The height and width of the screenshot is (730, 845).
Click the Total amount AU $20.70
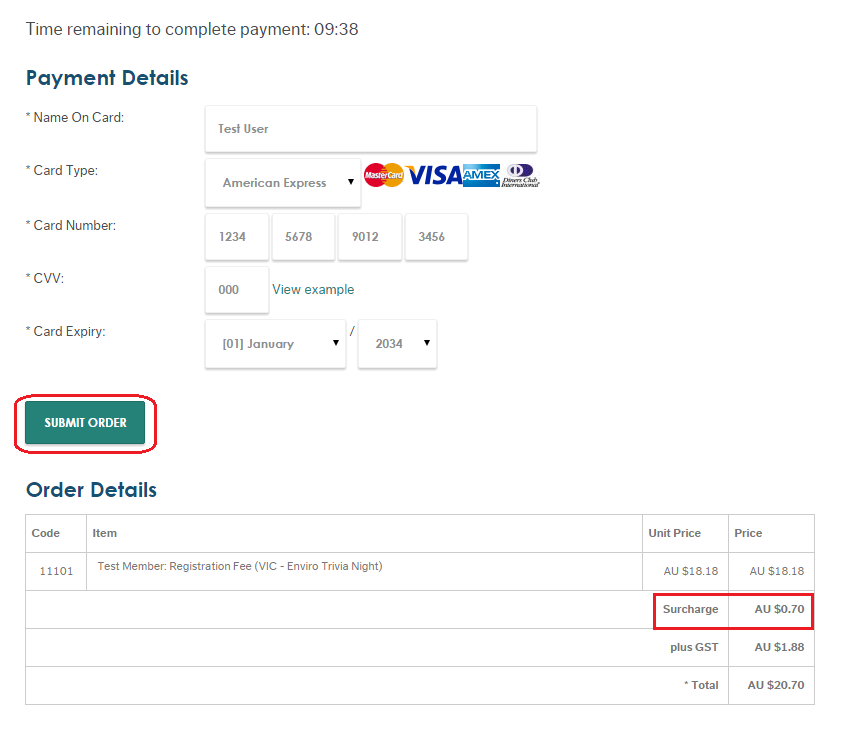tap(775, 686)
